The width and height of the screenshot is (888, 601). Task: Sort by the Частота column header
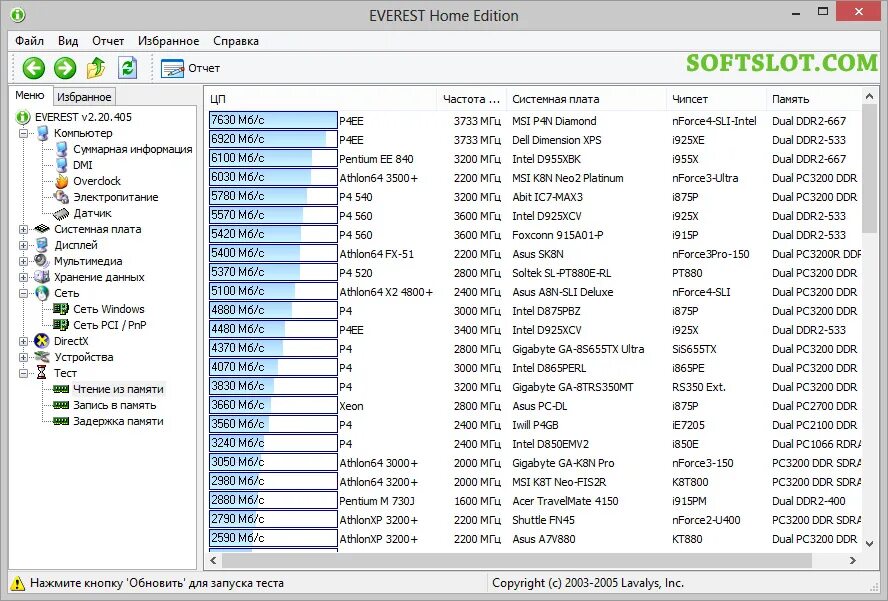[x=471, y=99]
